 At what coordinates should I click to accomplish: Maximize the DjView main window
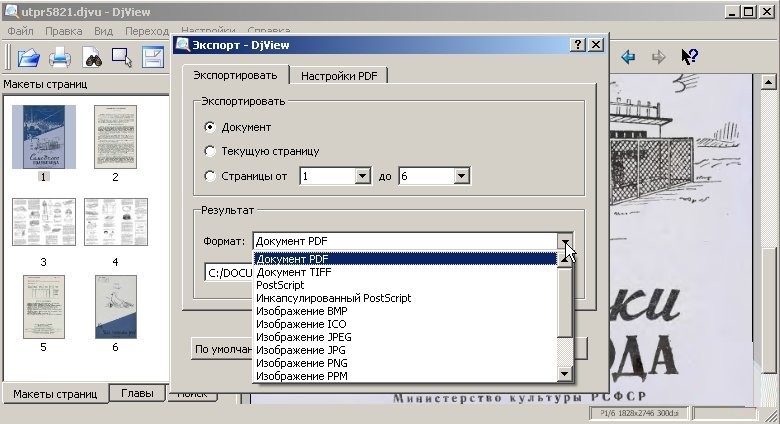click(749, 11)
